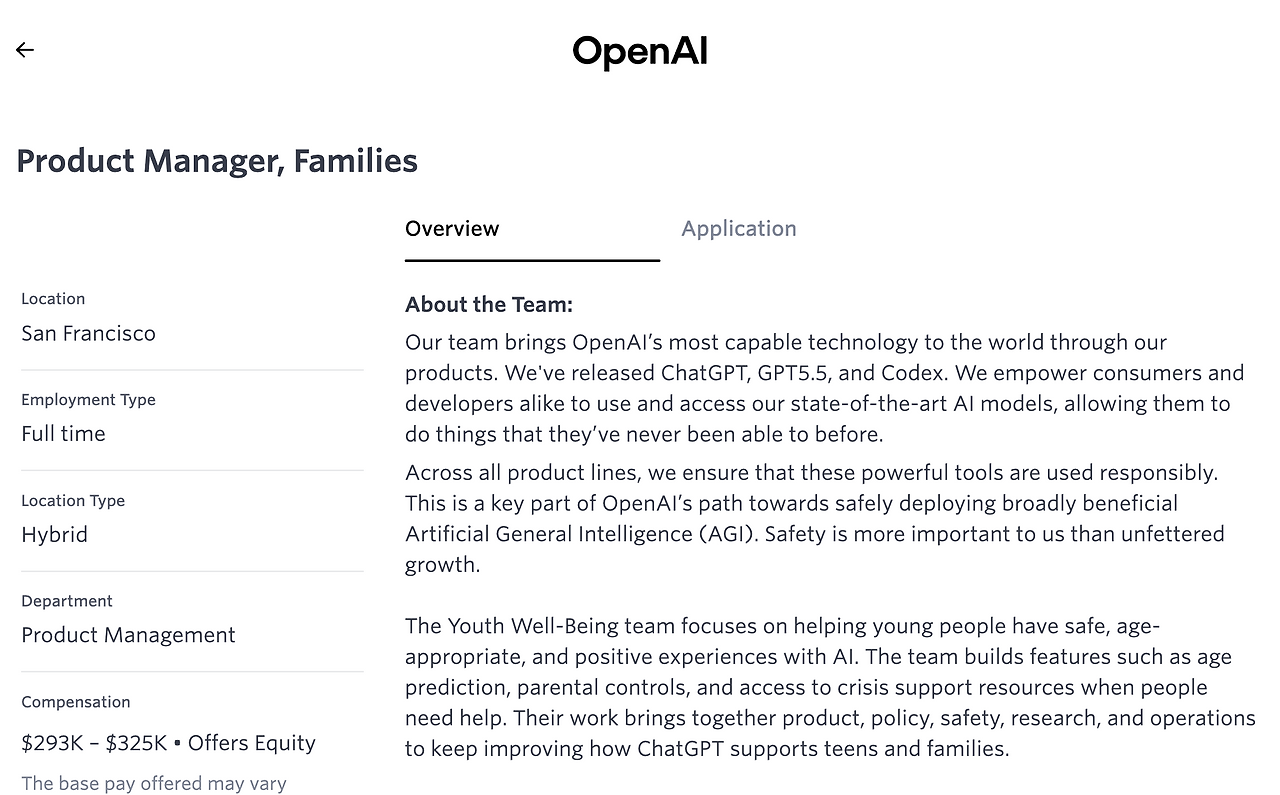The image size is (1280, 795).
Task: Click the About the Team heading
Action: click(489, 305)
